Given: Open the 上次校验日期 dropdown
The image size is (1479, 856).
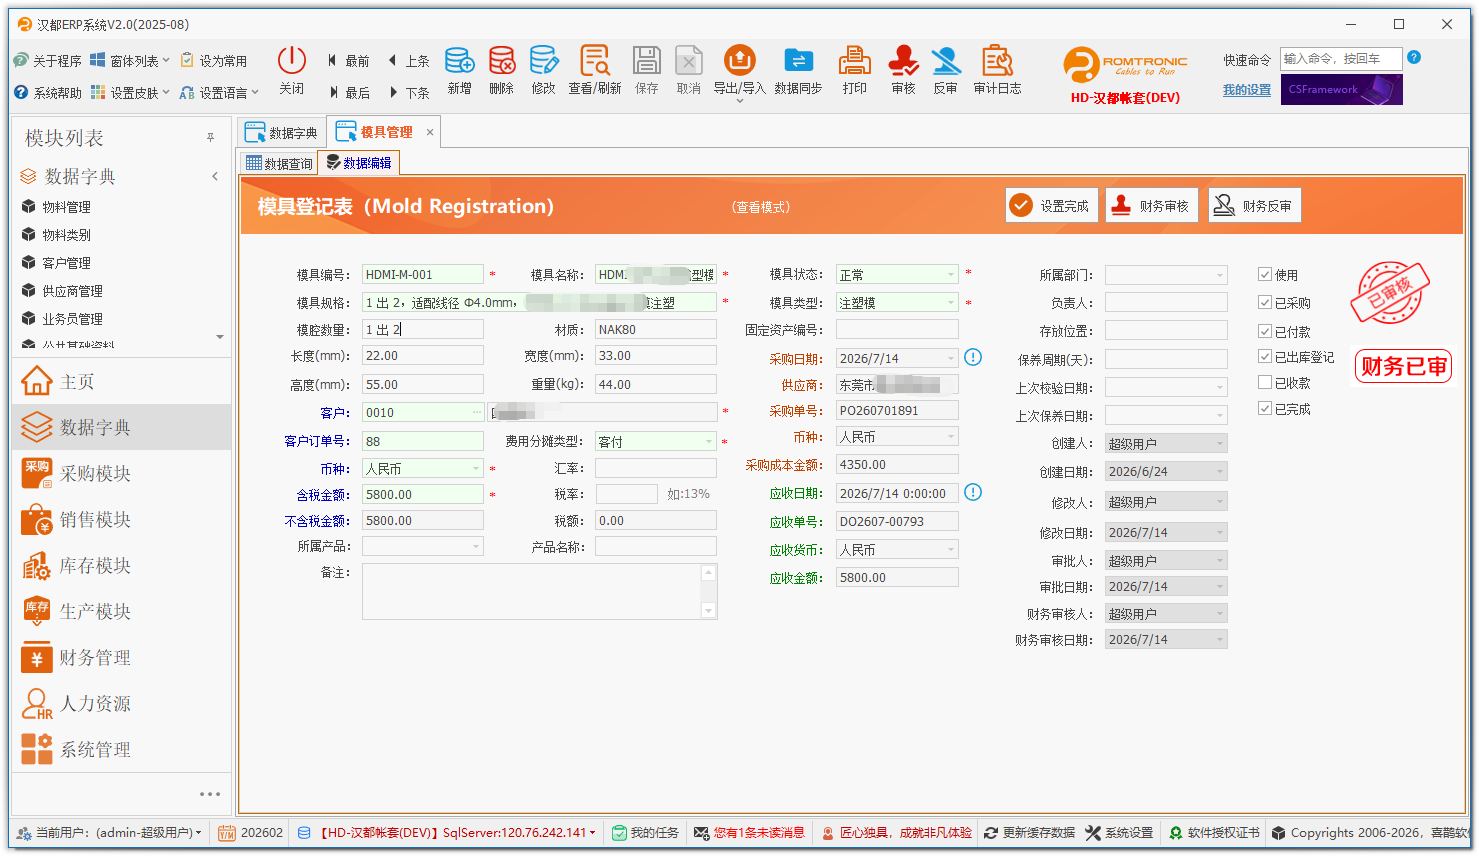Looking at the screenshot, I should (1220, 388).
